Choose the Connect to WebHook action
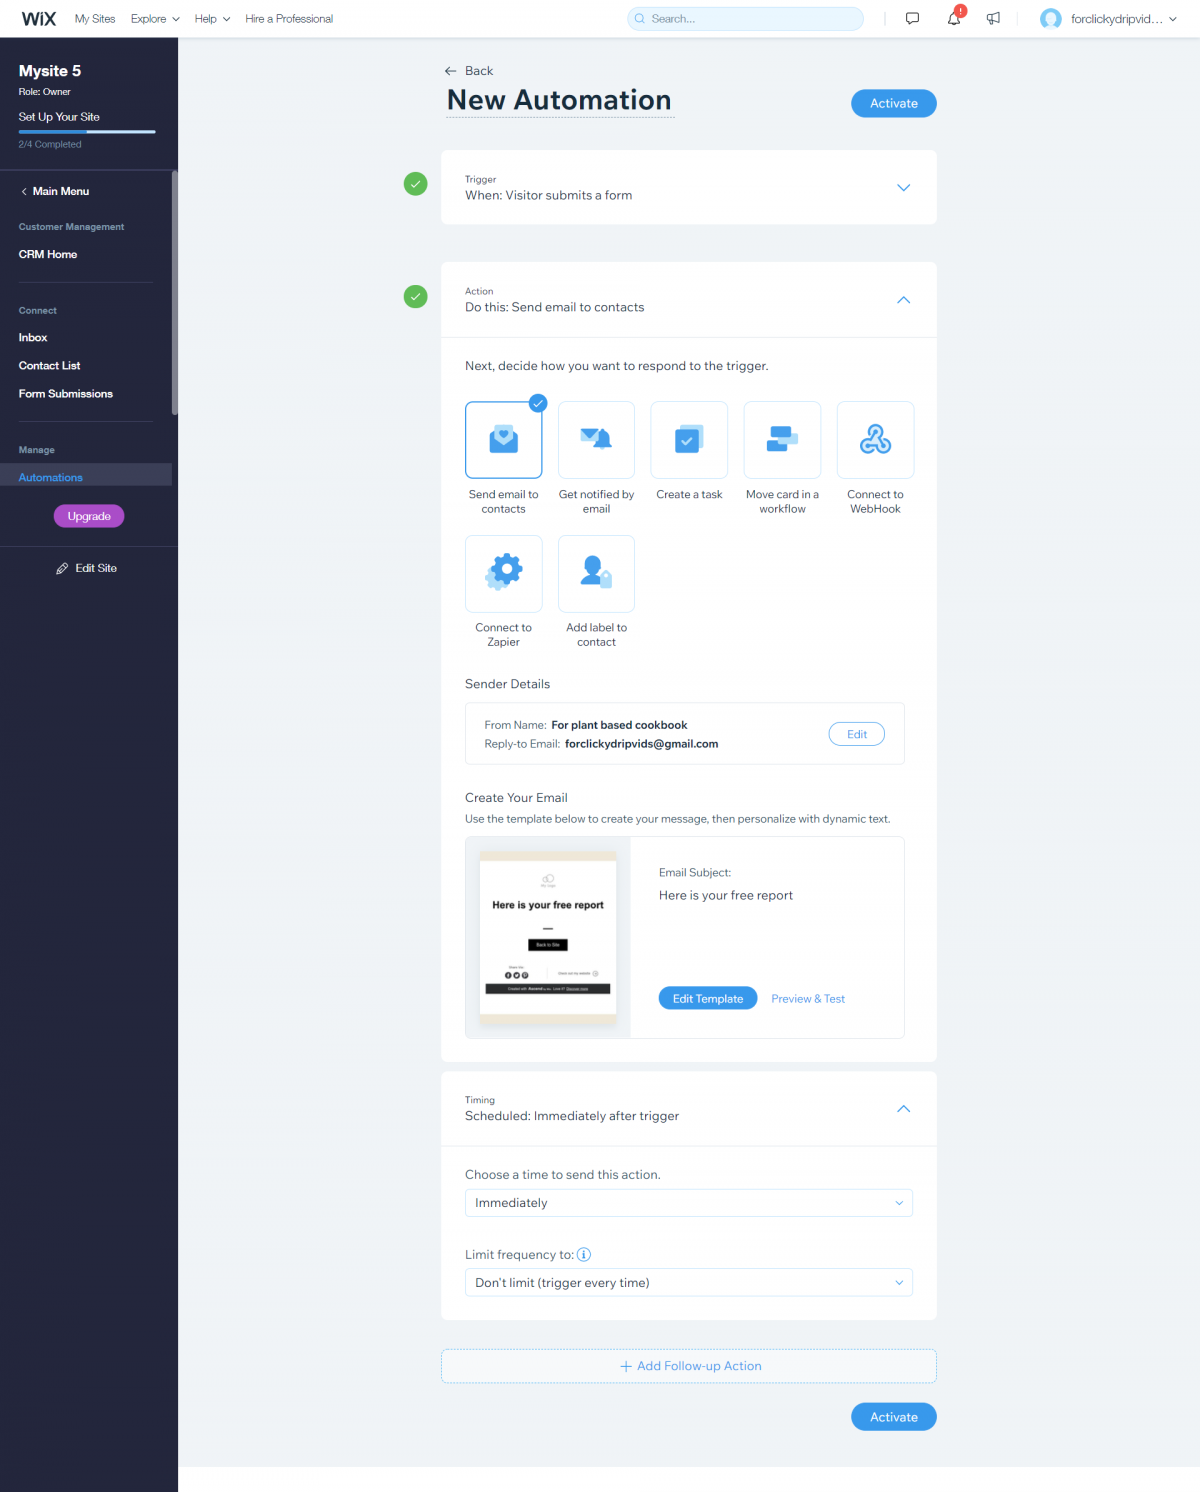This screenshot has width=1200, height=1492. (x=875, y=439)
